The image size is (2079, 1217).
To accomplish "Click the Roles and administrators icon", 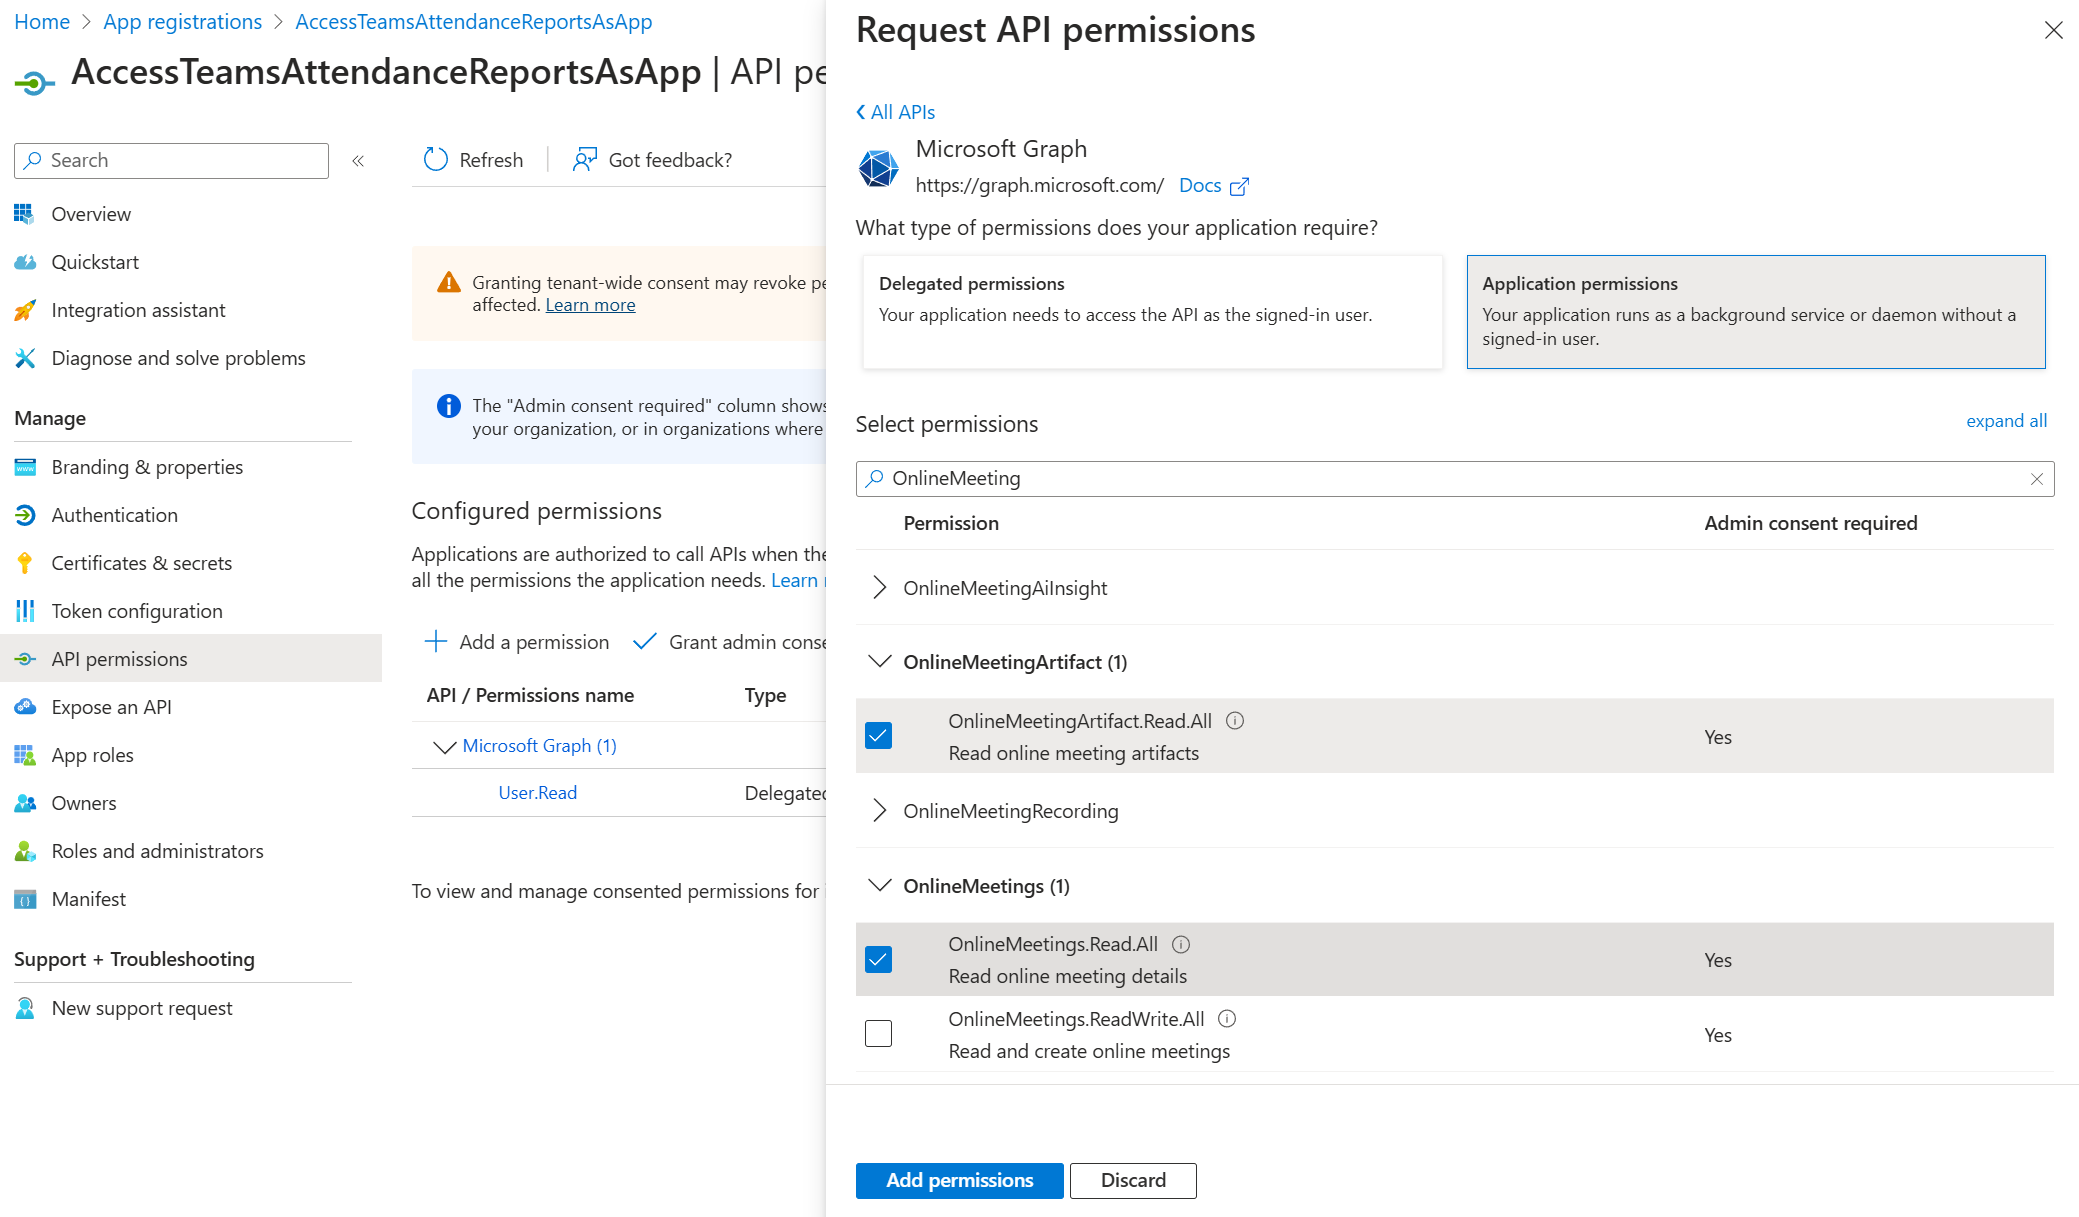I will pos(25,851).
